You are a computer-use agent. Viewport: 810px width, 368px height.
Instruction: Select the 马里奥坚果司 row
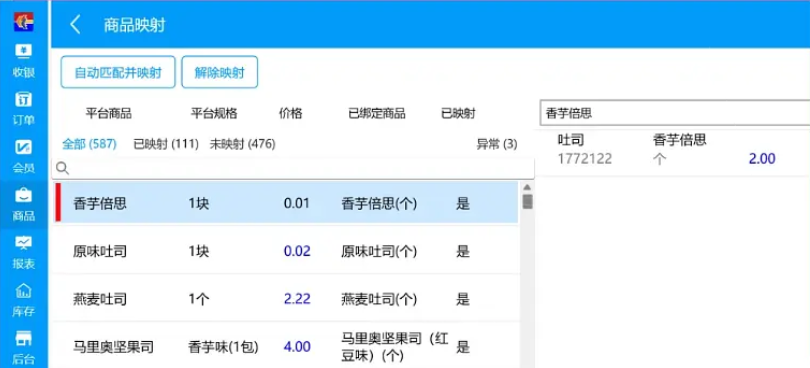tap(285, 346)
